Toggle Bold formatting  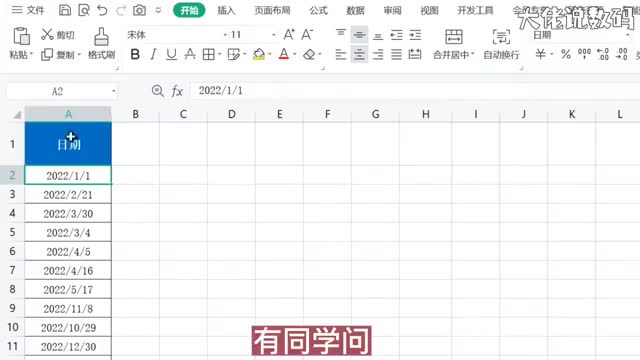135,54
